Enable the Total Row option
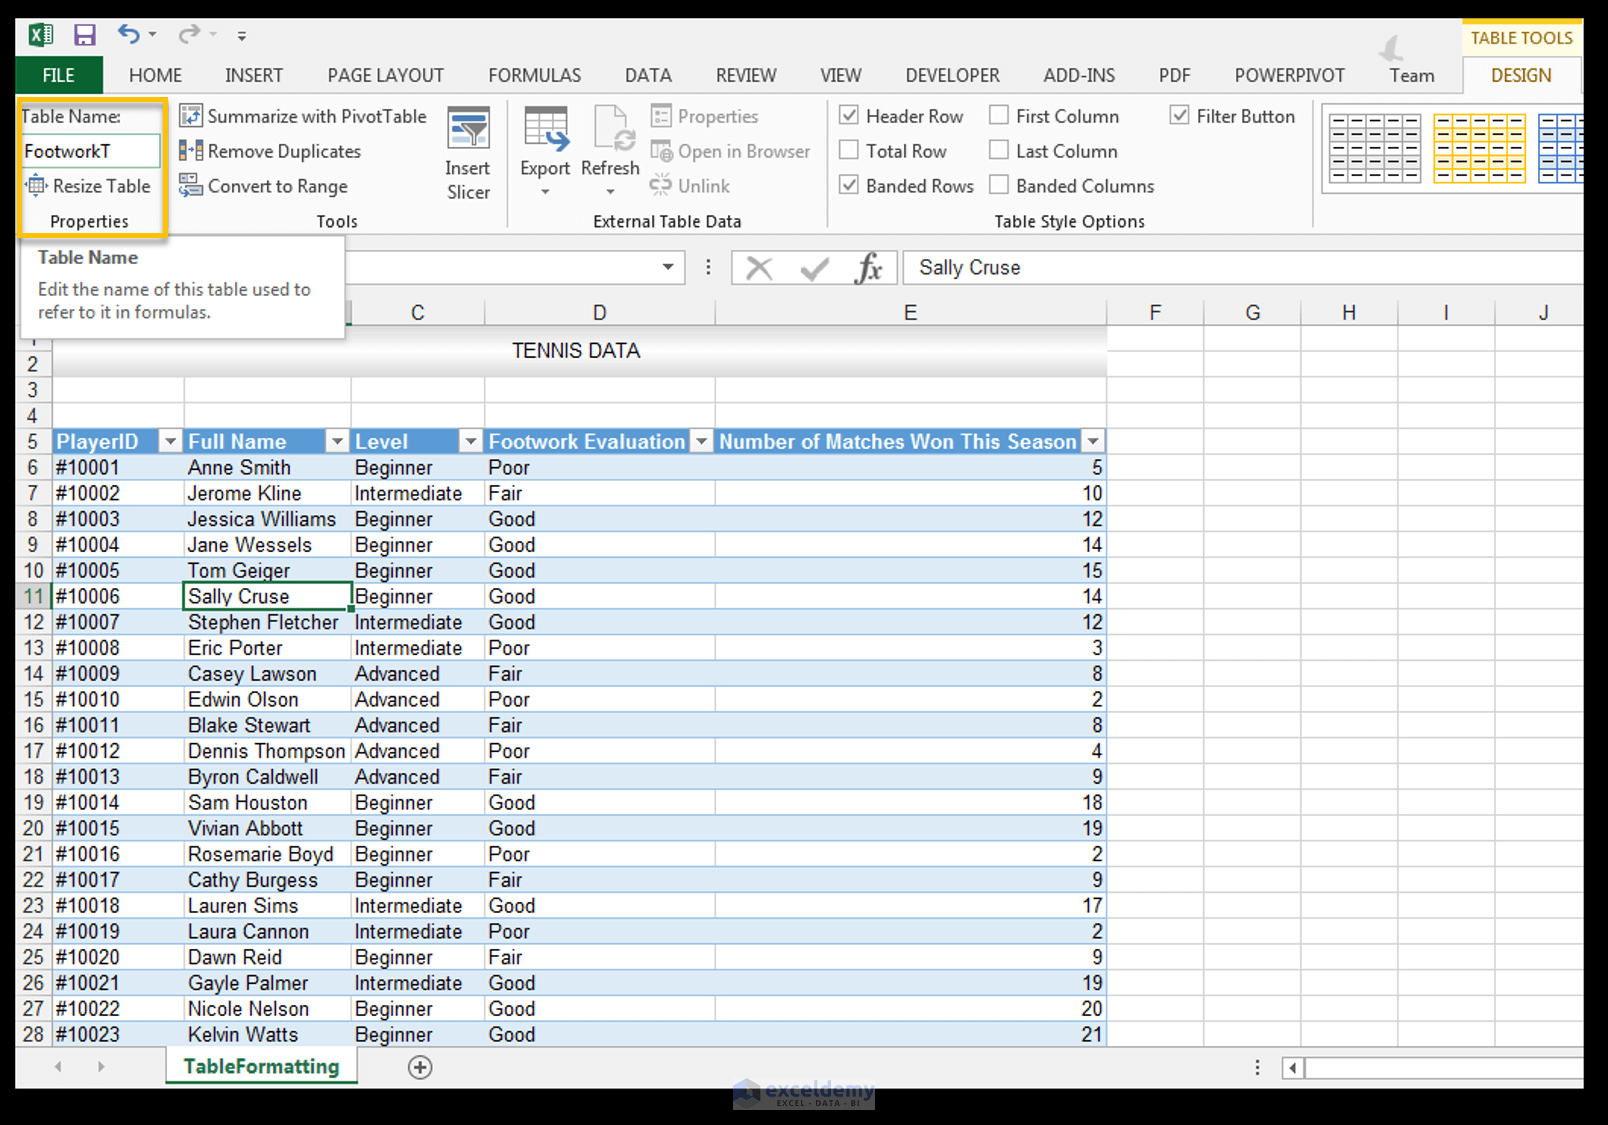The image size is (1608, 1125). (848, 150)
